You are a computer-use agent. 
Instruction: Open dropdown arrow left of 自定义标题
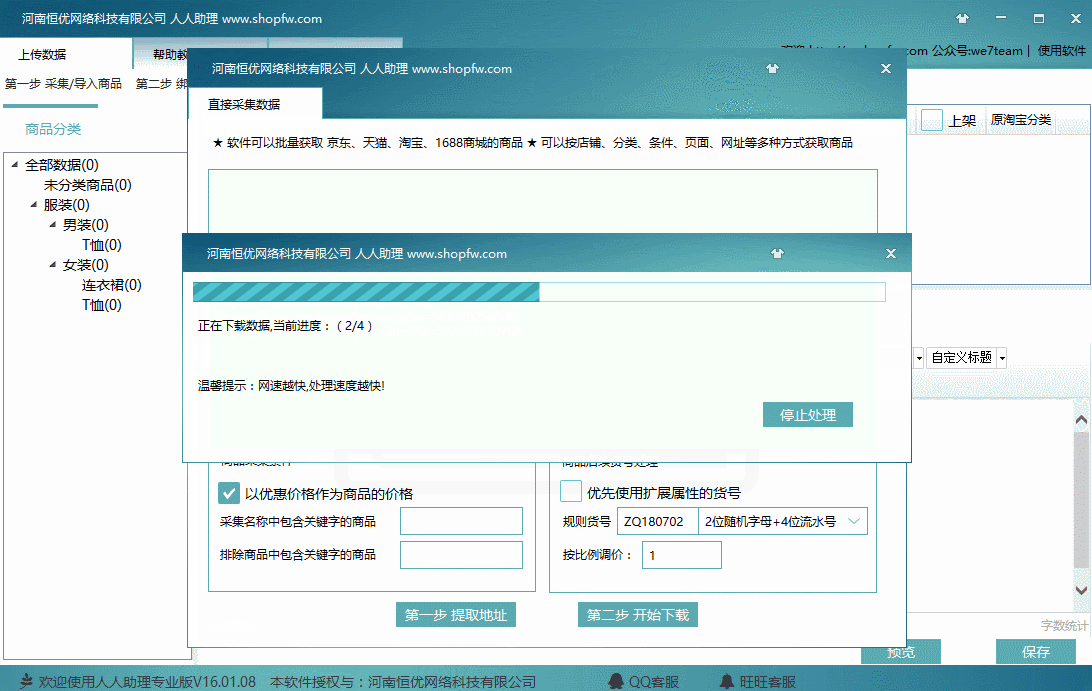pos(919,358)
